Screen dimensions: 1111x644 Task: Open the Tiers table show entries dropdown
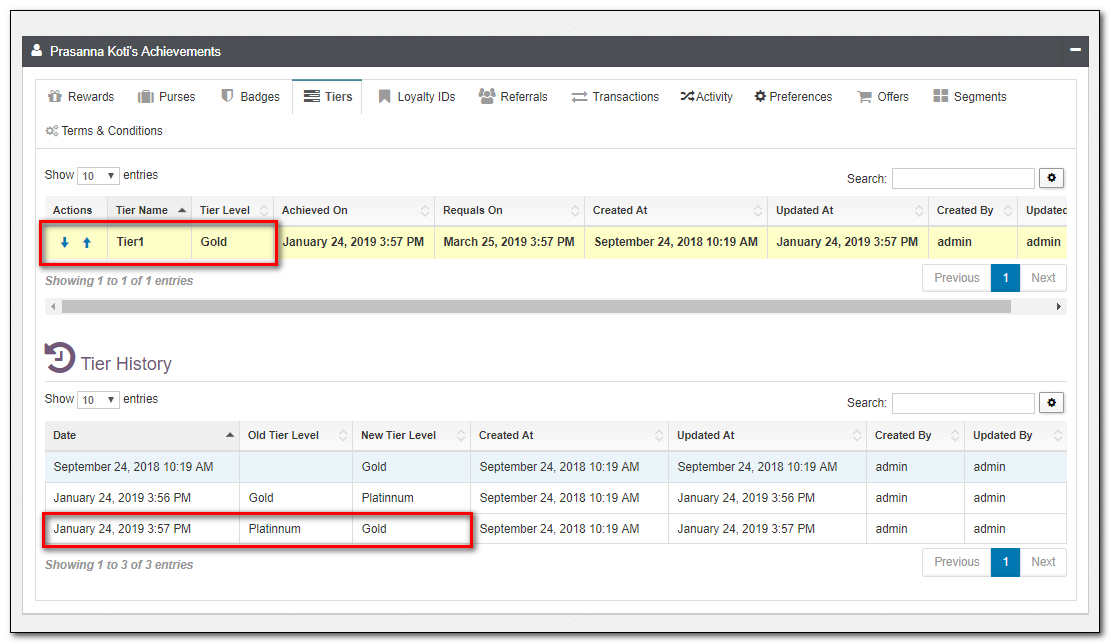click(98, 176)
